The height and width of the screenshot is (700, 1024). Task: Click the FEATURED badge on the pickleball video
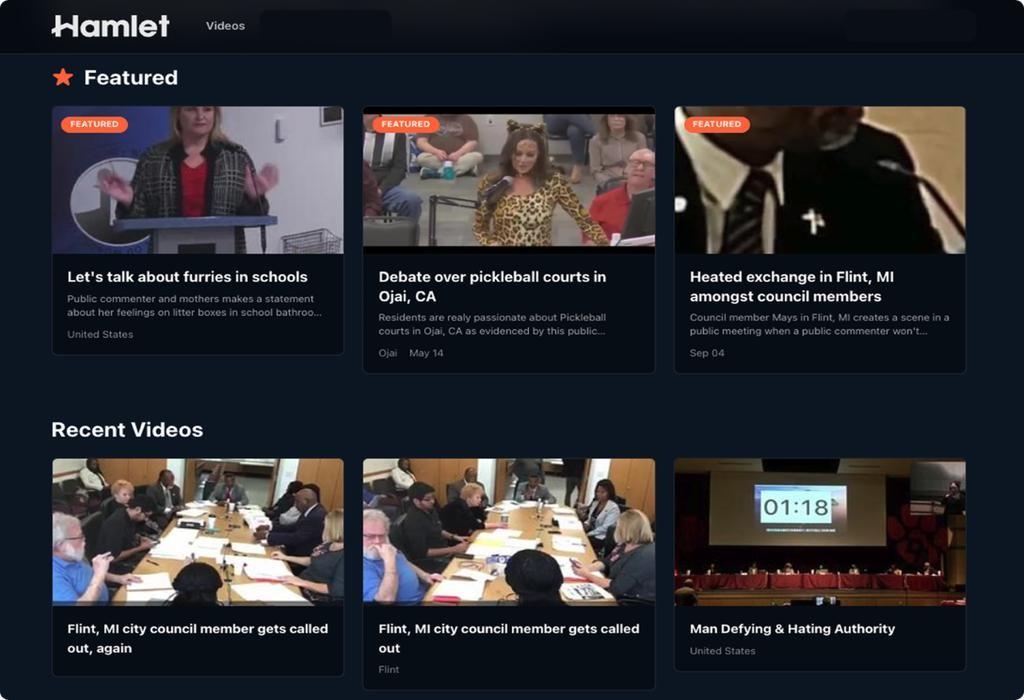(x=406, y=124)
